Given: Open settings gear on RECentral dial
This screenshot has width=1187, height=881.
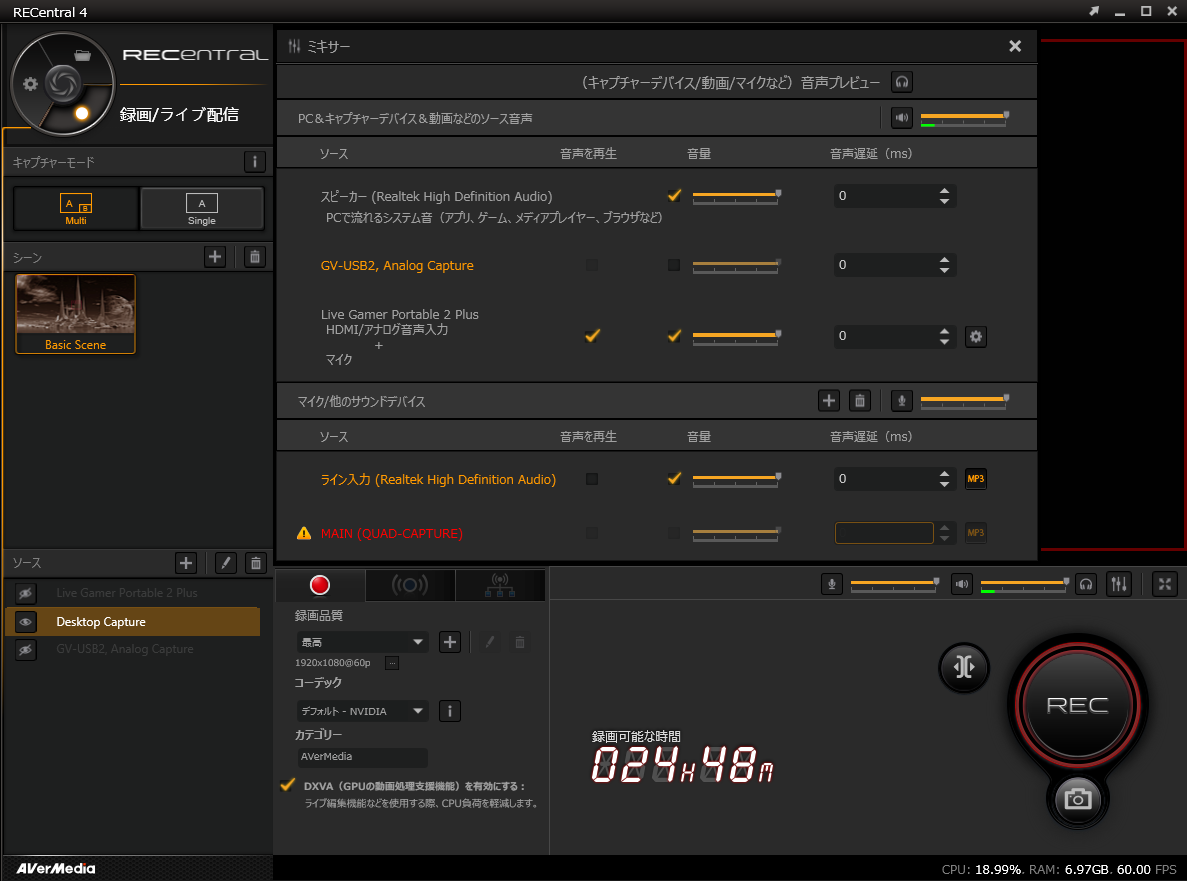Looking at the screenshot, I should (x=30, y=84).
